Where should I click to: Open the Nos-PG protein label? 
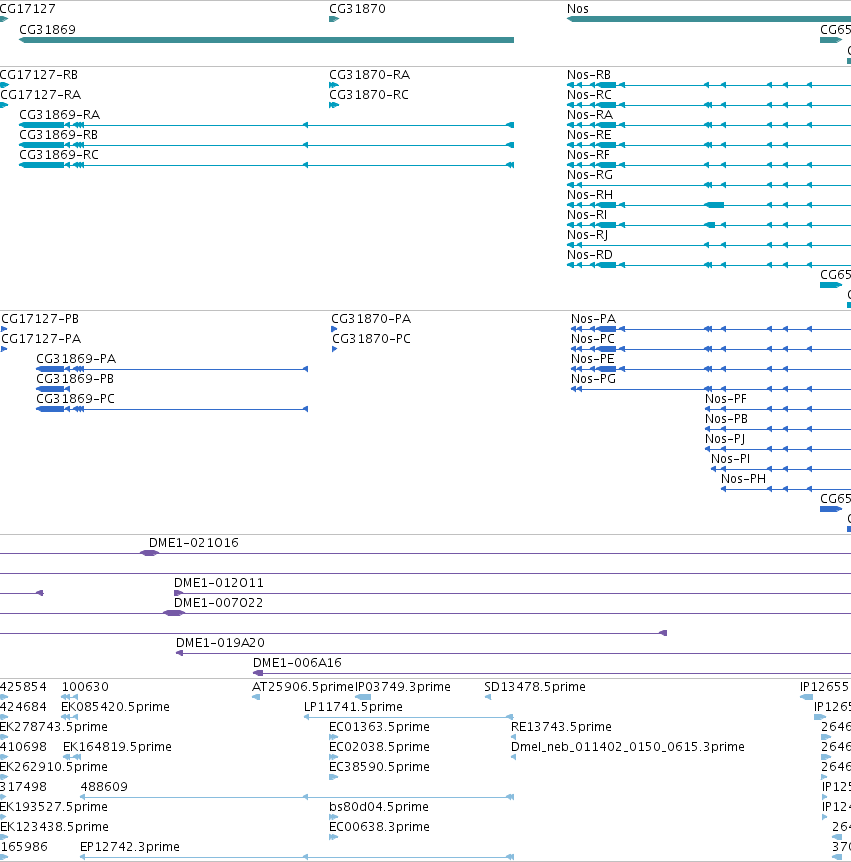point(594,379)
